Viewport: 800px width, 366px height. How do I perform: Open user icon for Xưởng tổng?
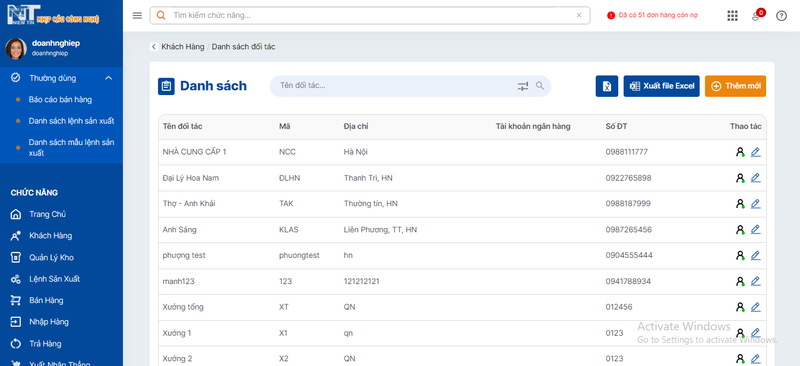click(x=740, y=307)
